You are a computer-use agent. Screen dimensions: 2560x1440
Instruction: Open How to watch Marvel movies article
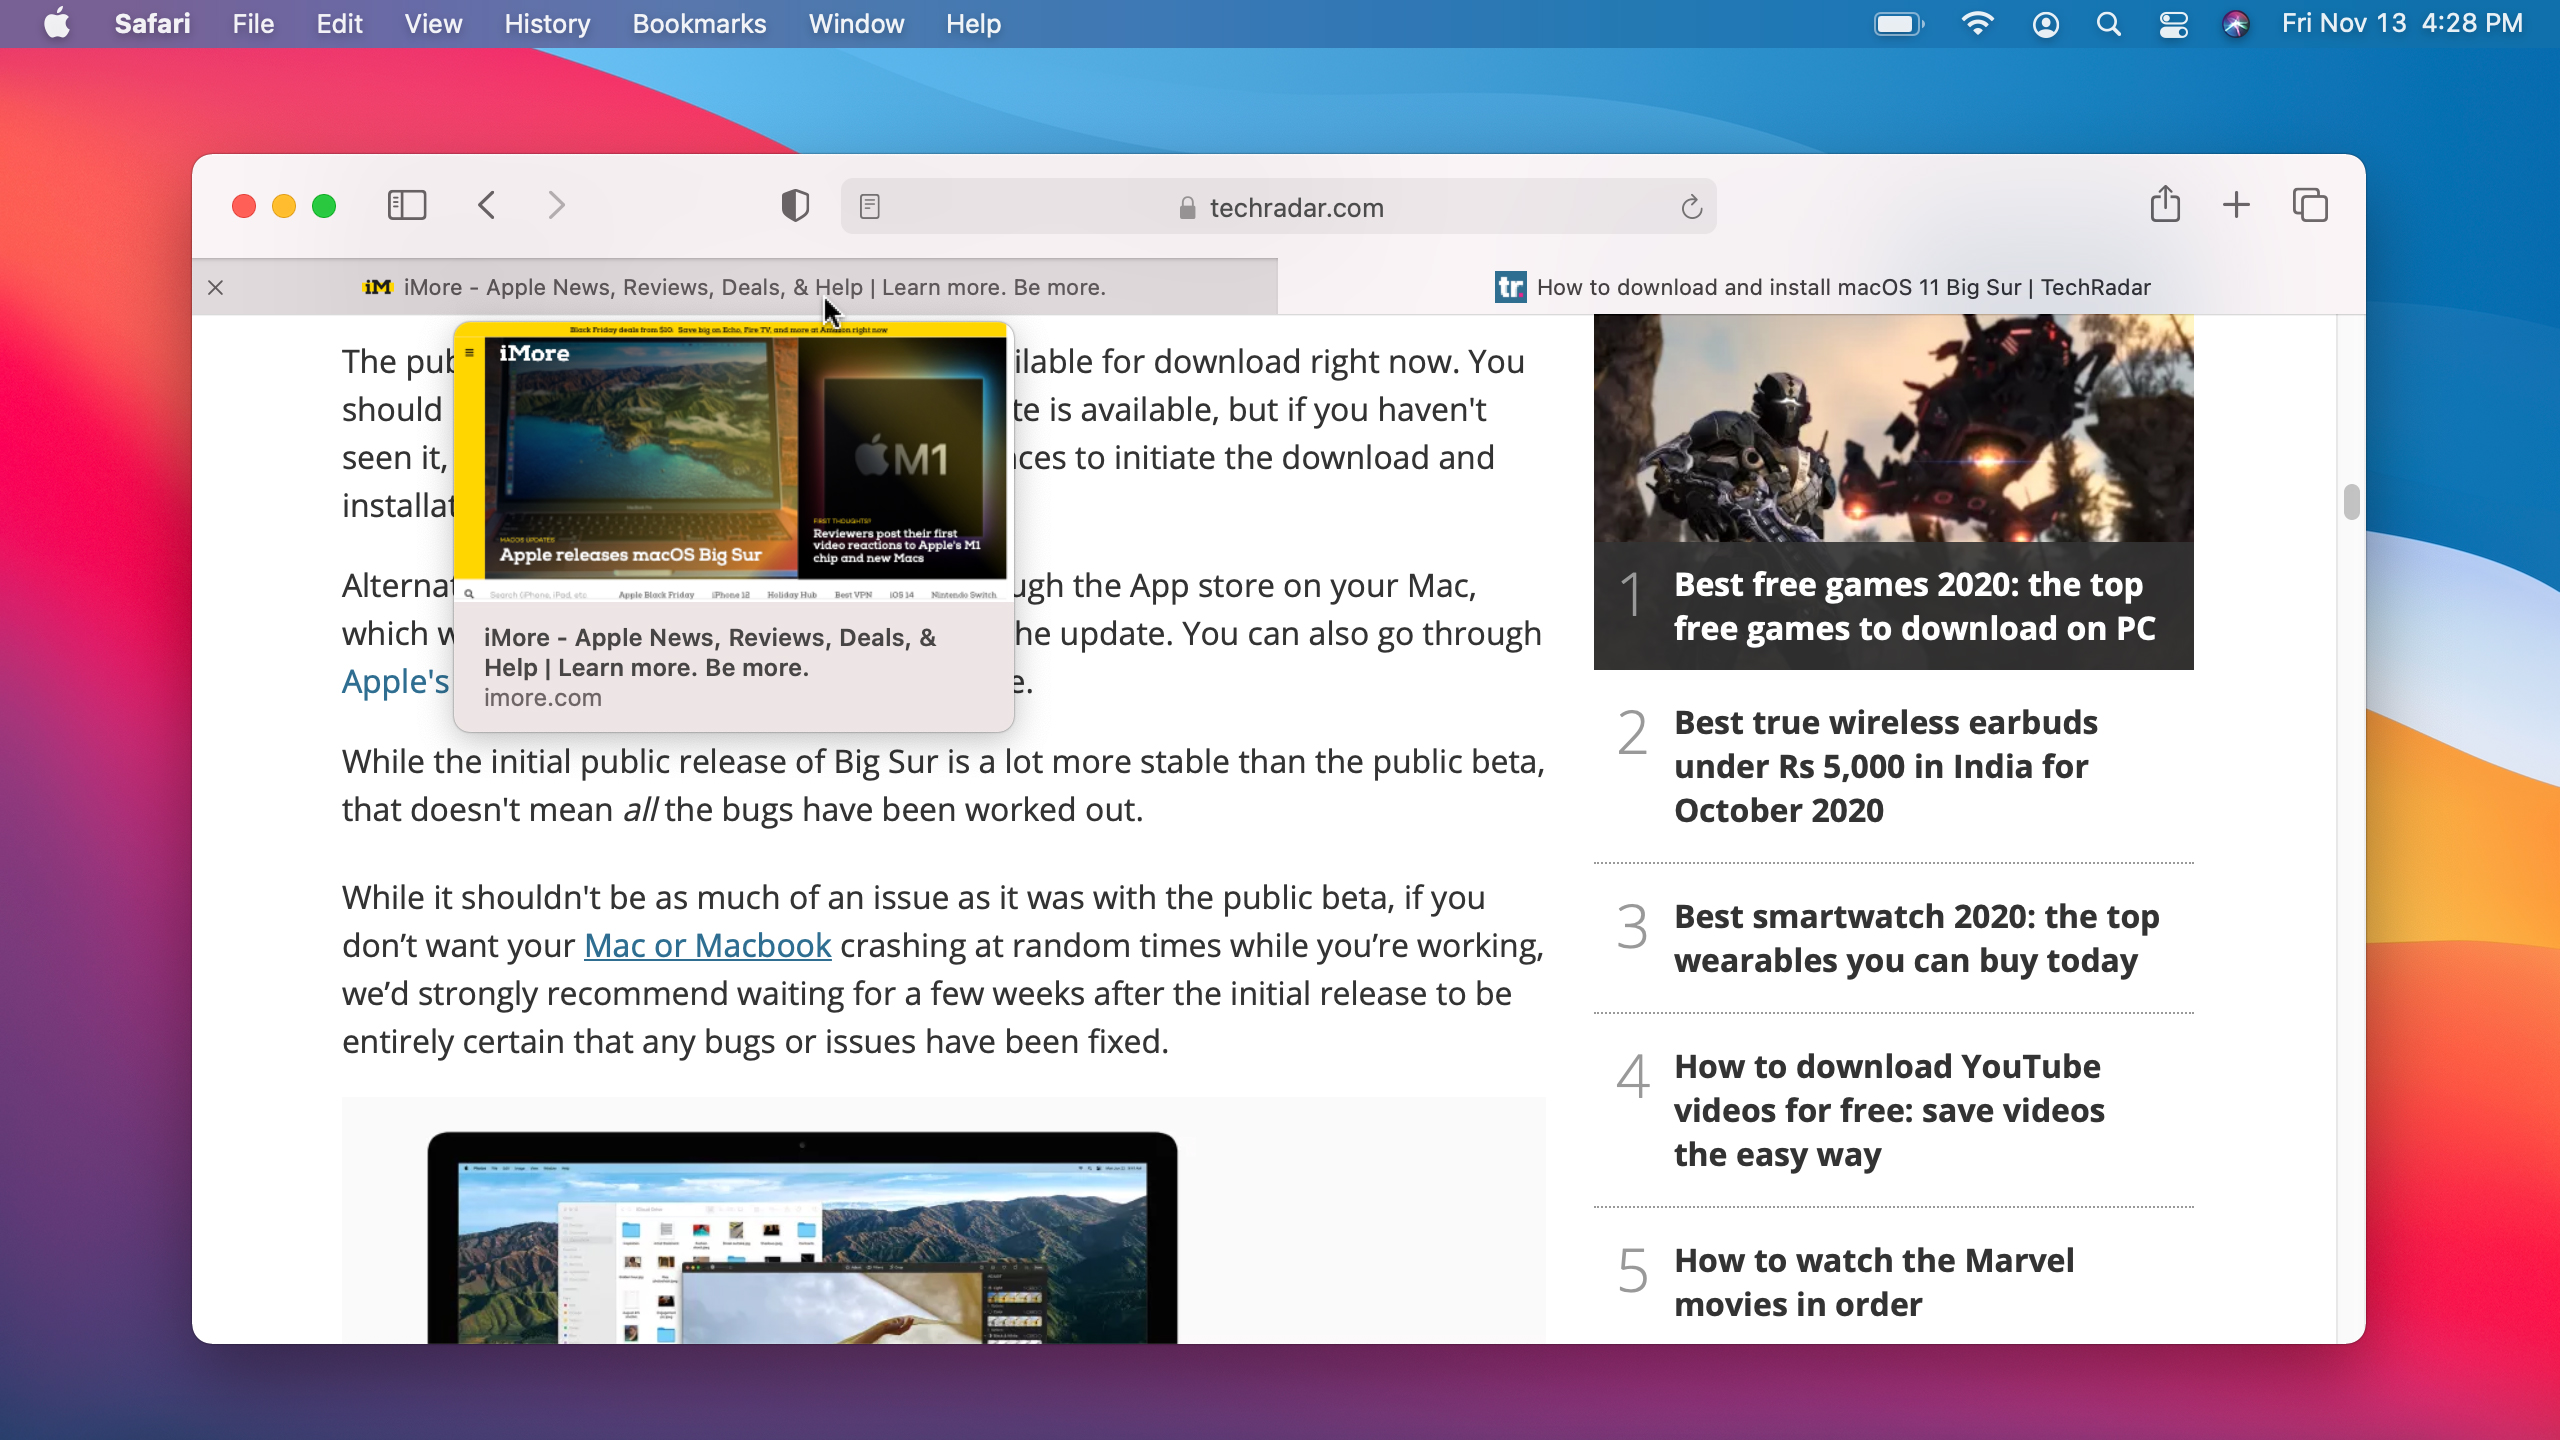(1874, 1282)
